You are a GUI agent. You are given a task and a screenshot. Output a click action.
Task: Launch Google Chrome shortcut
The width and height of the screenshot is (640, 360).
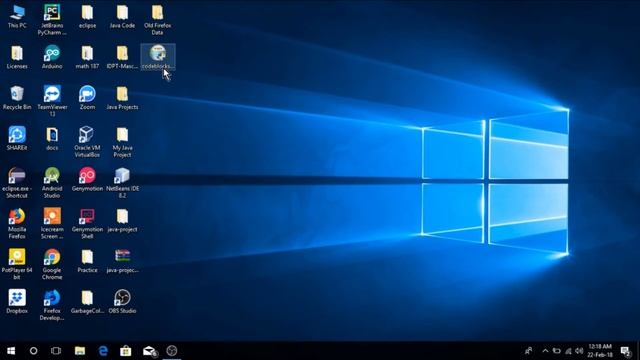tap(52, 264)
